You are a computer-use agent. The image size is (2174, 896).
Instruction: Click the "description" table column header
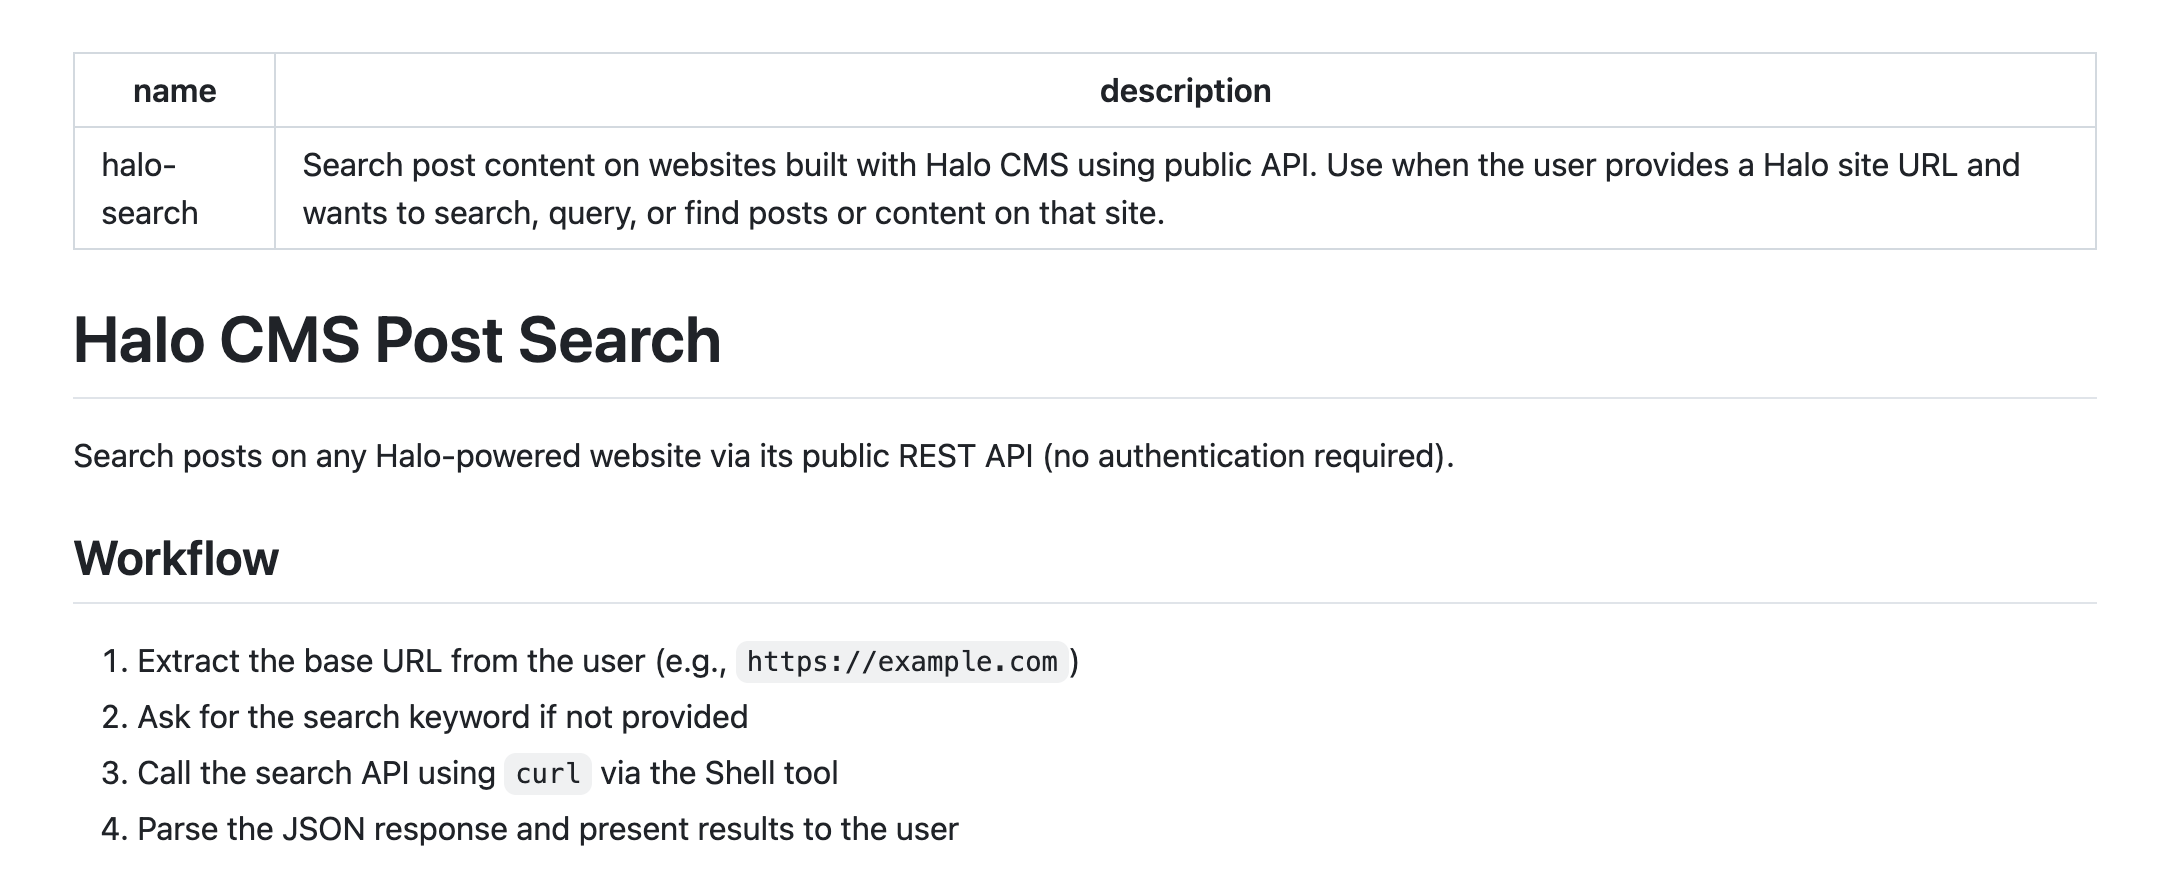pyautogui.click(x=1185, y=91)
